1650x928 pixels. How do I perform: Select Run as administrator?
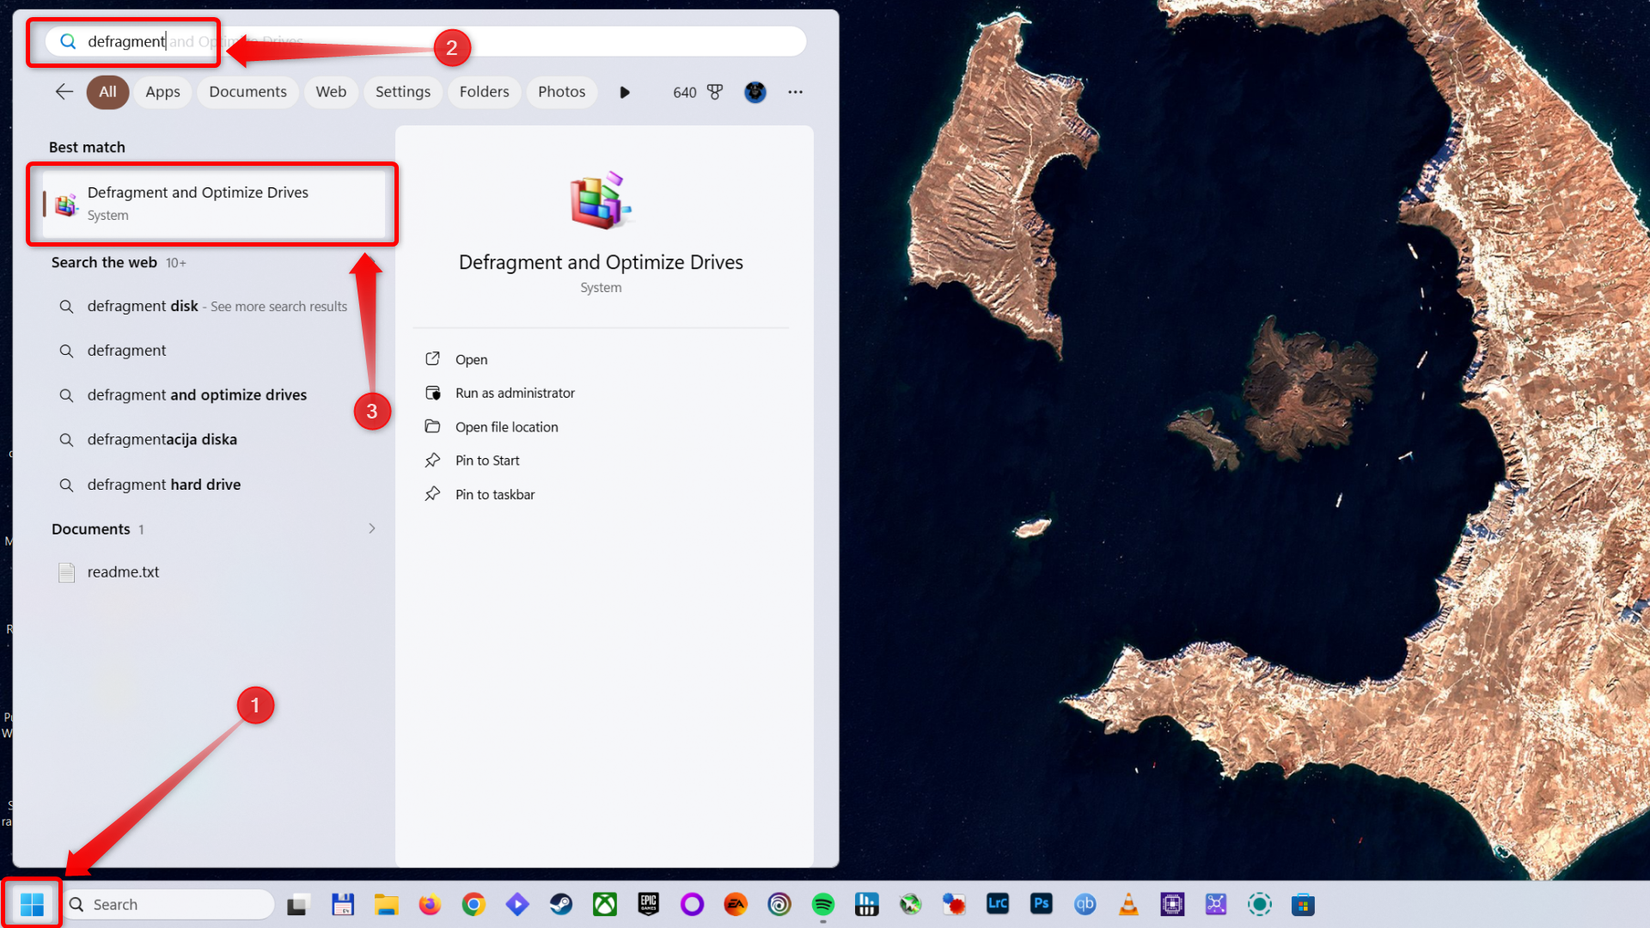[x=515, y=393]
